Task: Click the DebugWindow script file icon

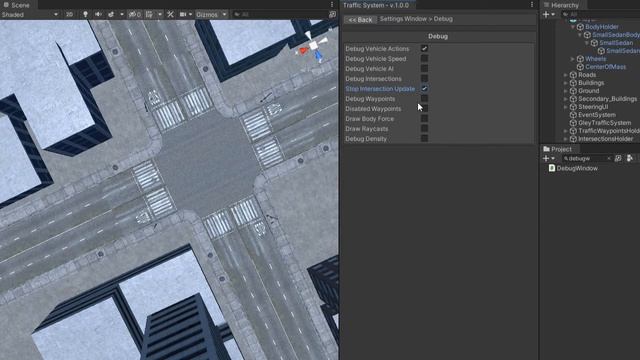Action: click(x=552, y=168)
